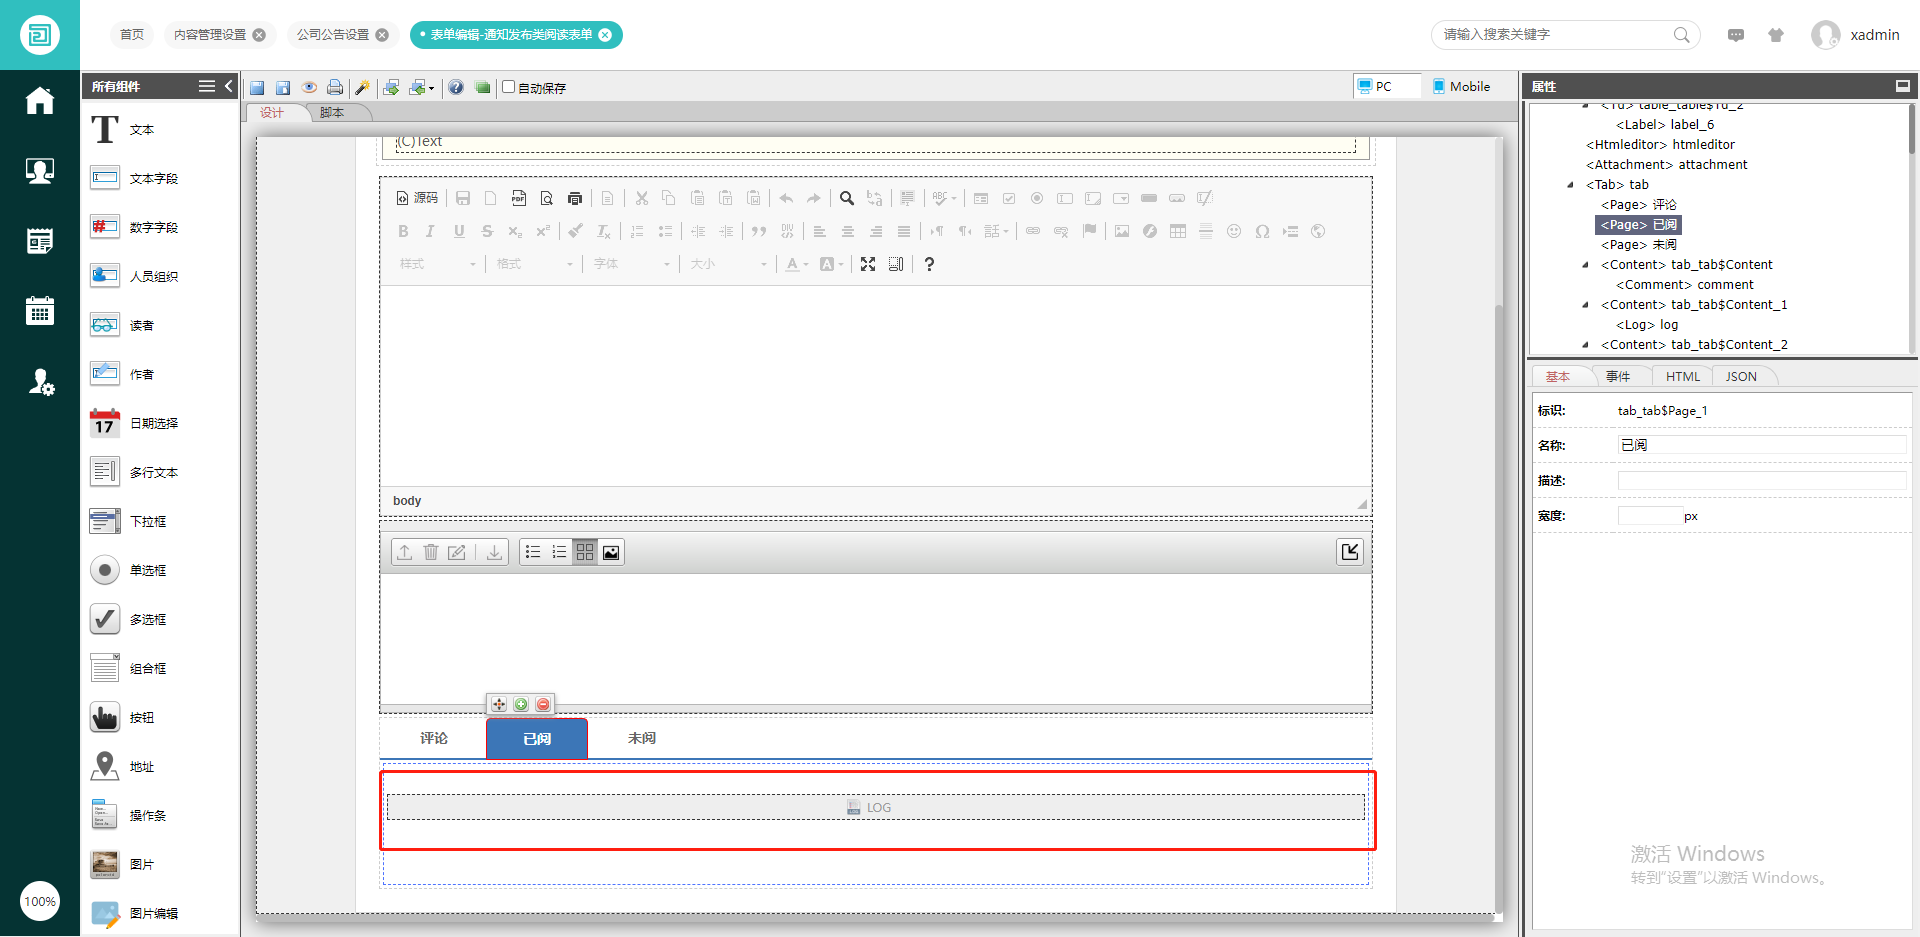This screenshot has width=1920, height=937.
Task: Click the magic wand icon in form toolbar
Action: coord(362,88)
